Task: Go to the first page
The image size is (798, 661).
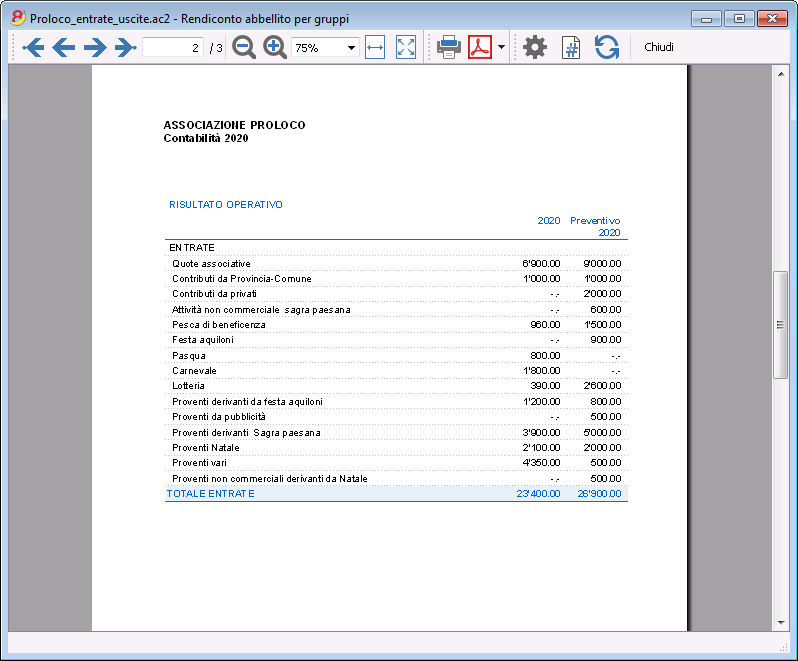Action: coord(33,47)
